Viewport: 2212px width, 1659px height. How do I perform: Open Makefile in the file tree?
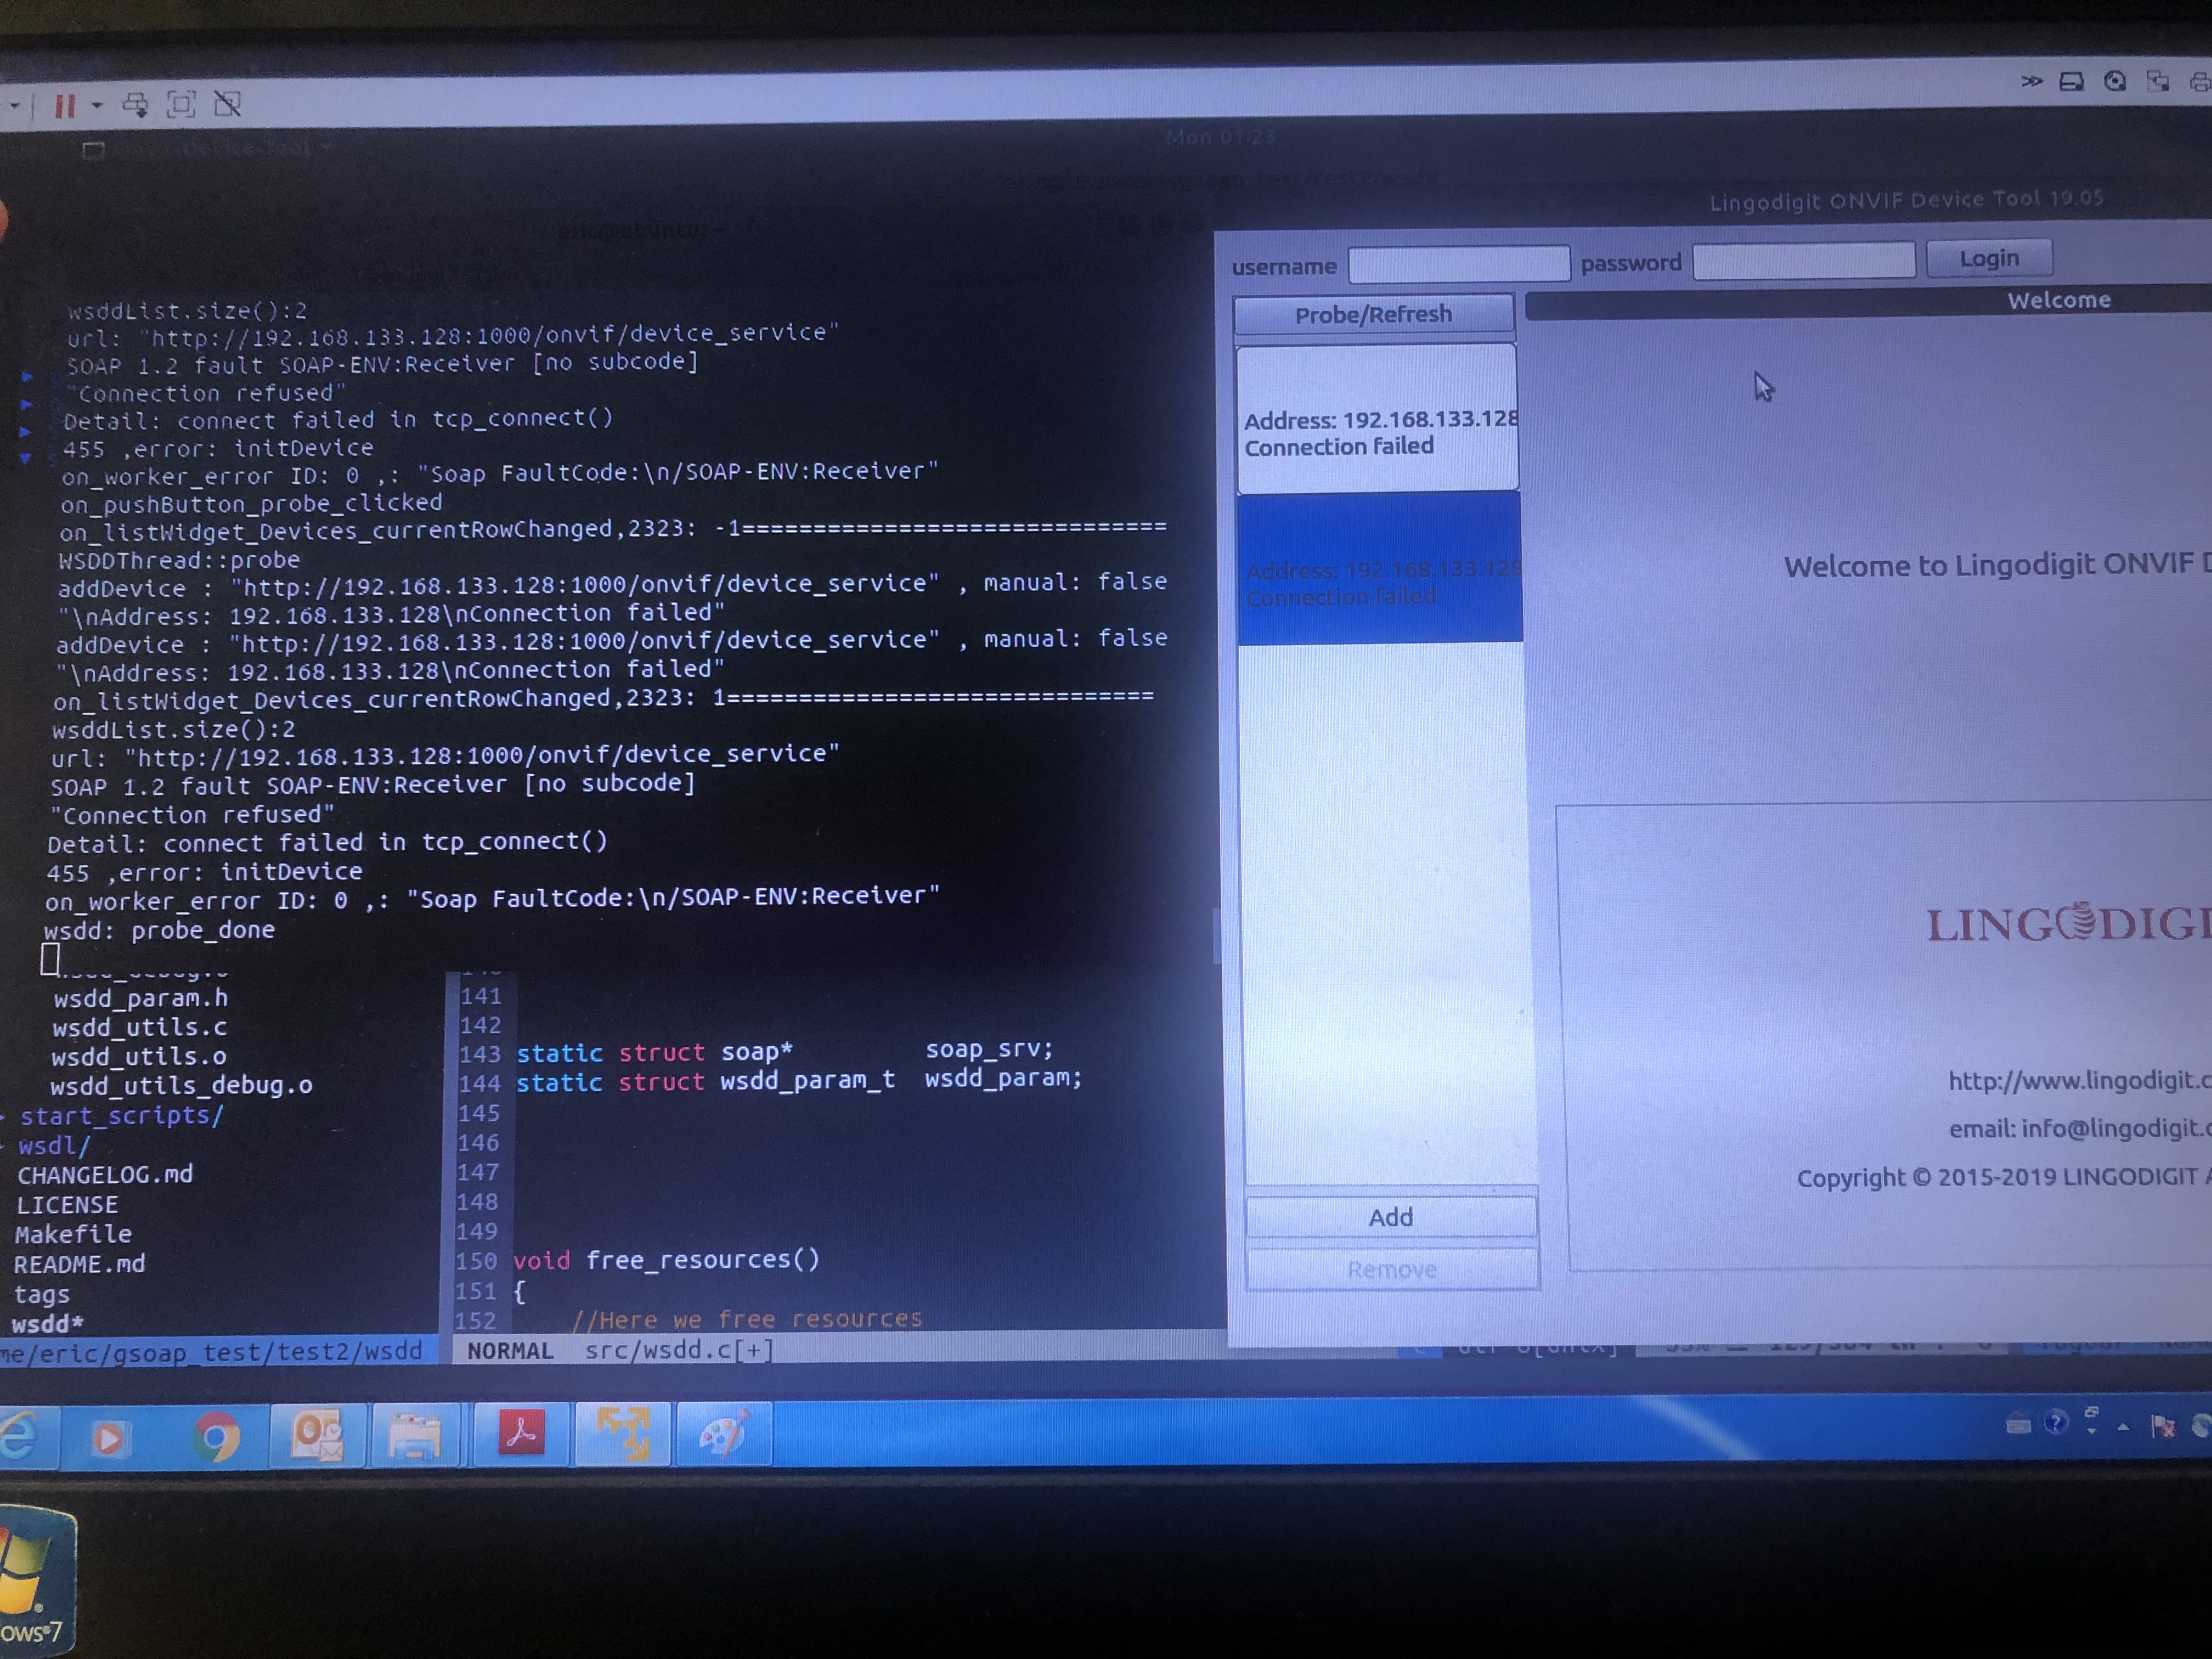73,1234
